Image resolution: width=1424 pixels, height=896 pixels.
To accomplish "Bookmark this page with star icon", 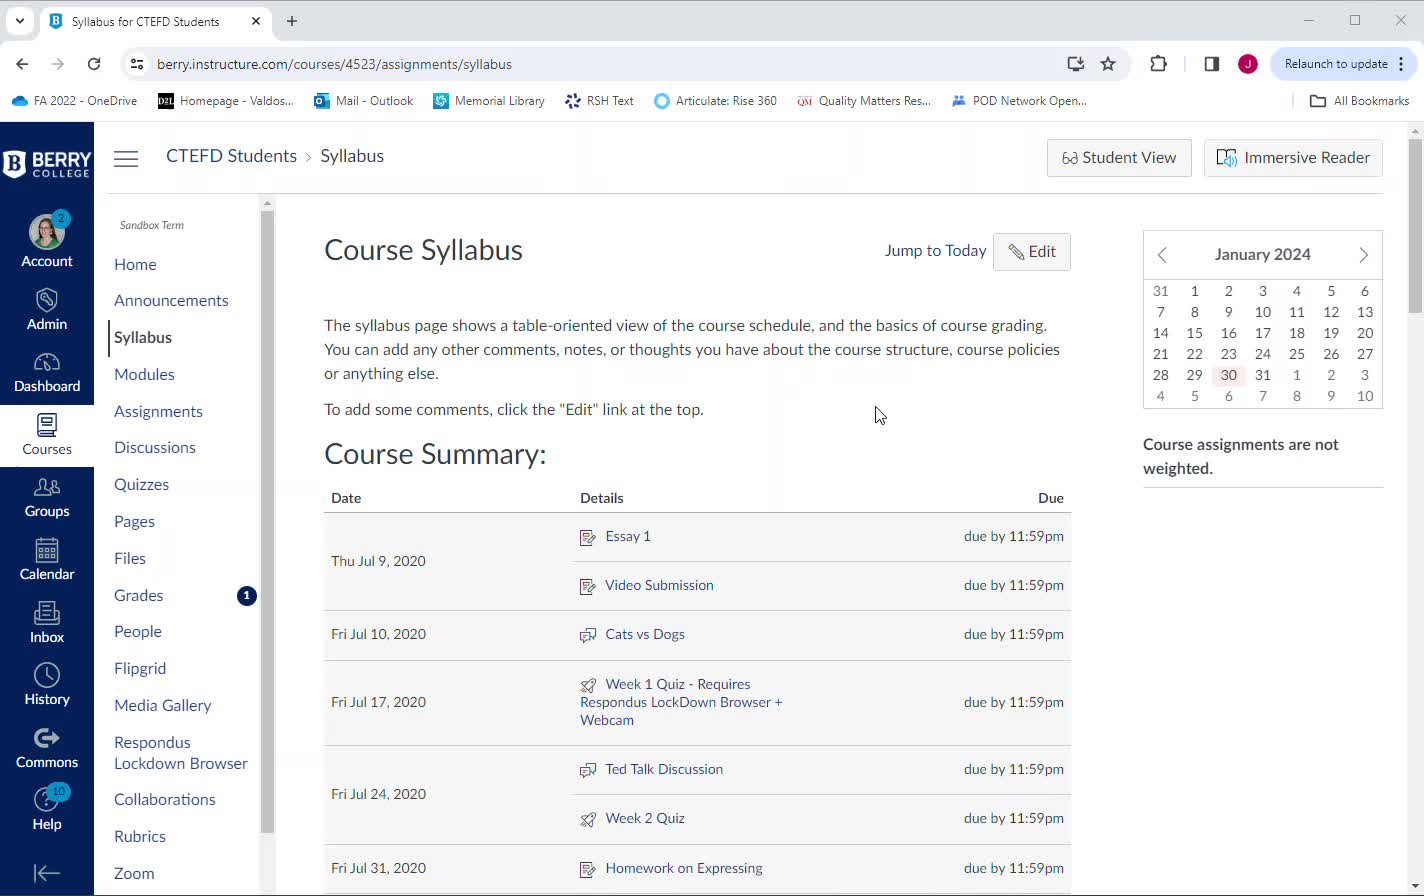I will [x=1108, y=64].
